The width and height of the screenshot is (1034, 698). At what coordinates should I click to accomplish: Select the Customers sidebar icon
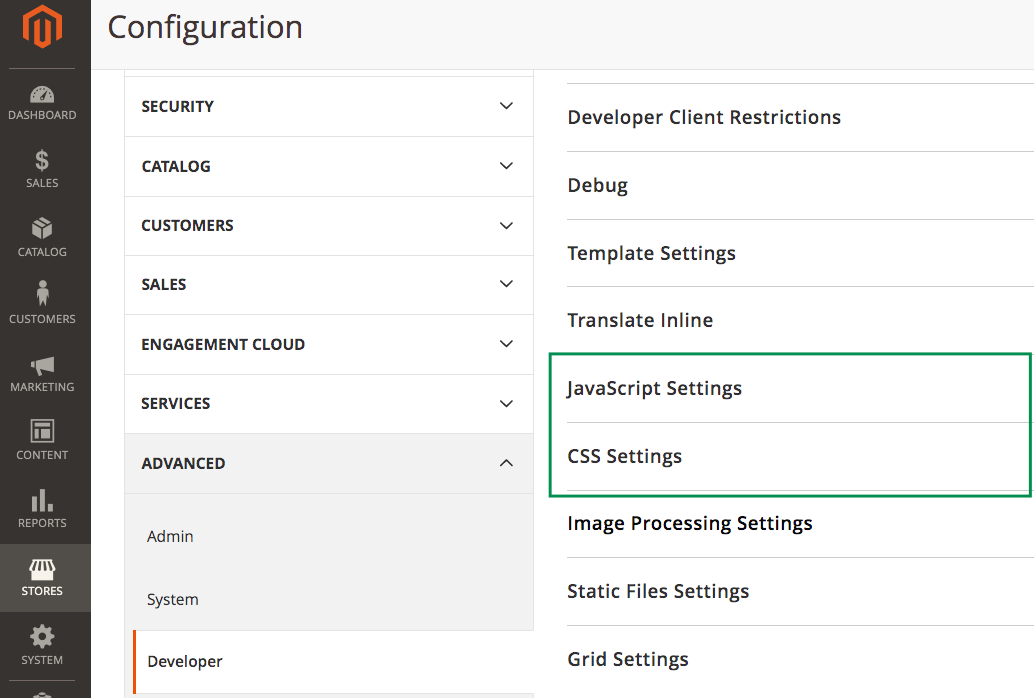(x=42, y=305)
